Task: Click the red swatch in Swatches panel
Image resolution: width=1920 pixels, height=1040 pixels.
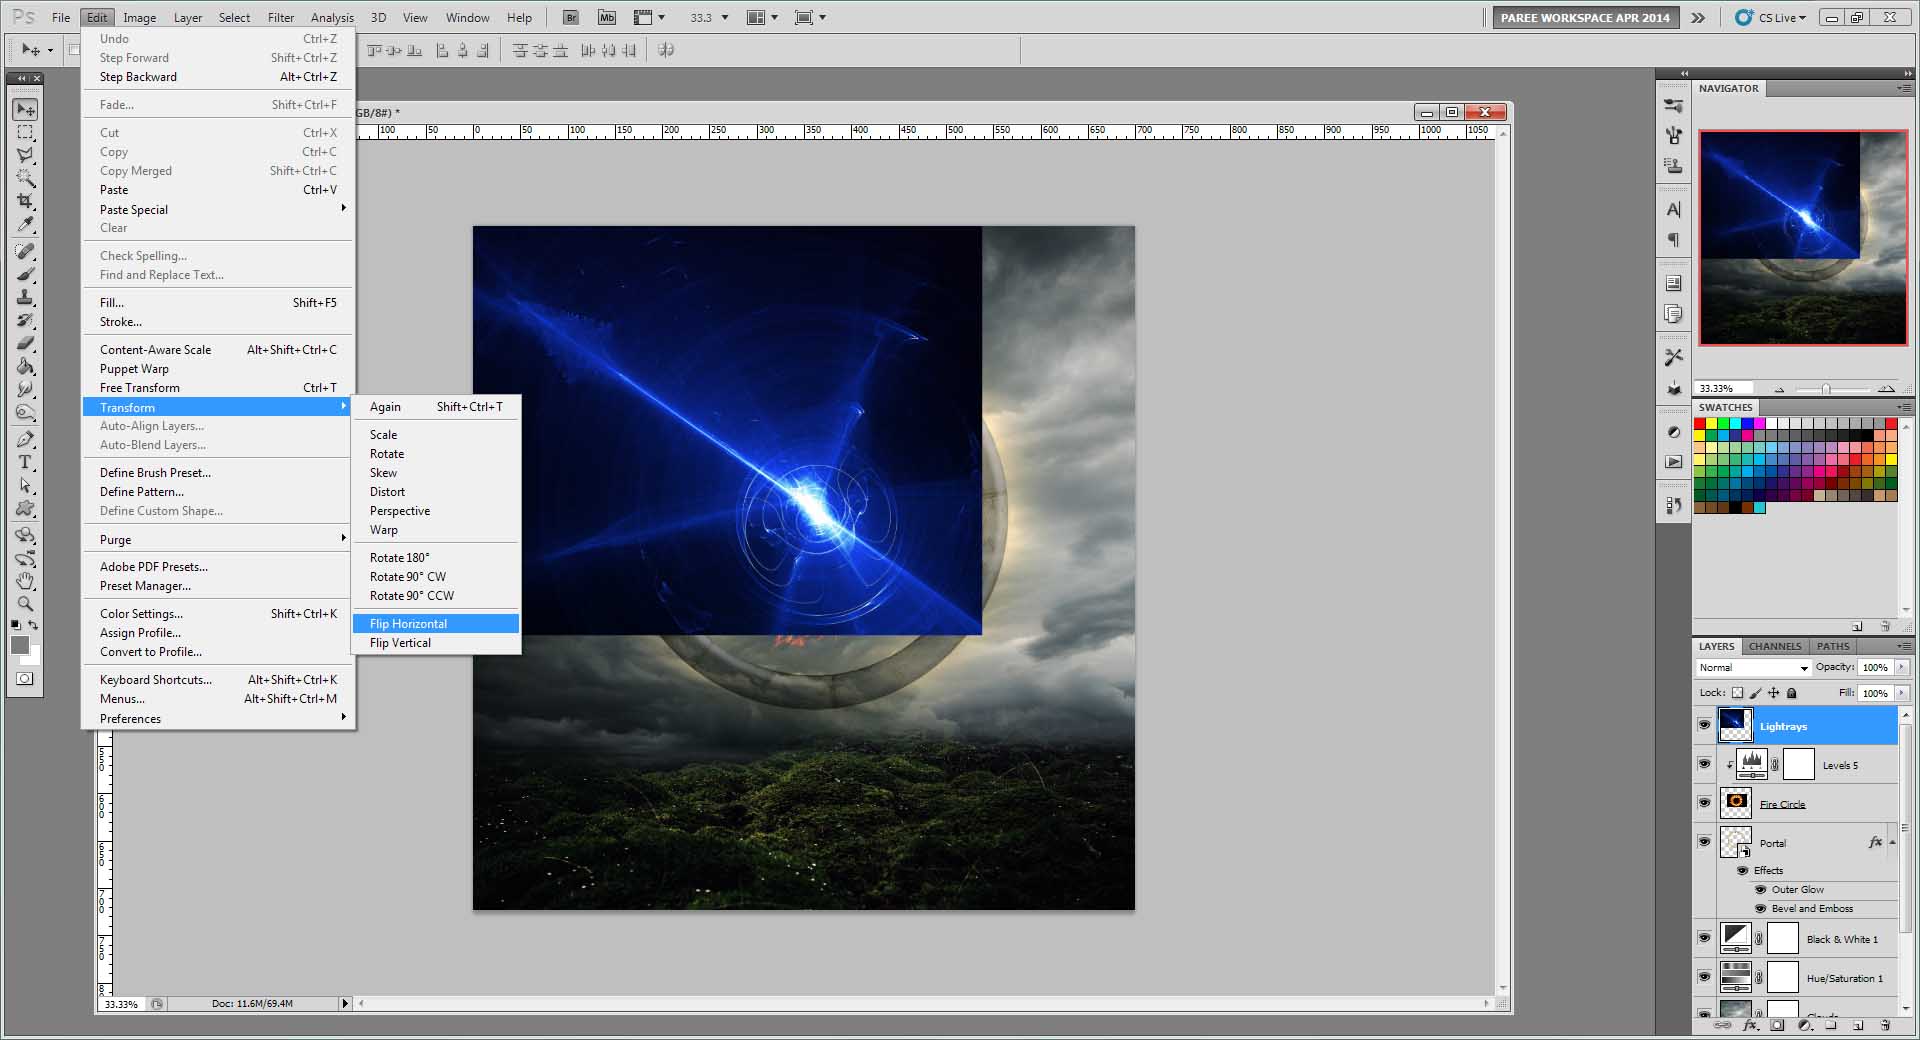Action: pos(1699,424)
